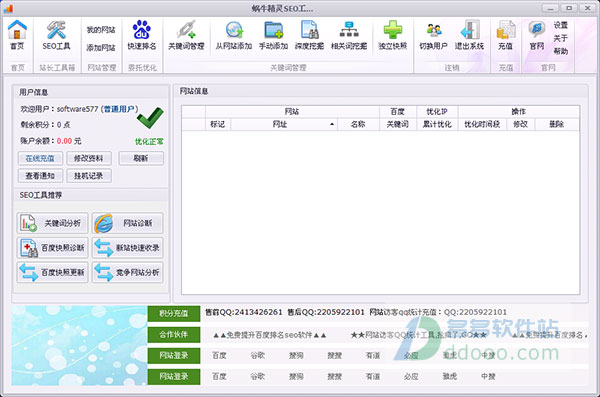Click the green plus 快照 icon
600x397 pixels.
393,35
